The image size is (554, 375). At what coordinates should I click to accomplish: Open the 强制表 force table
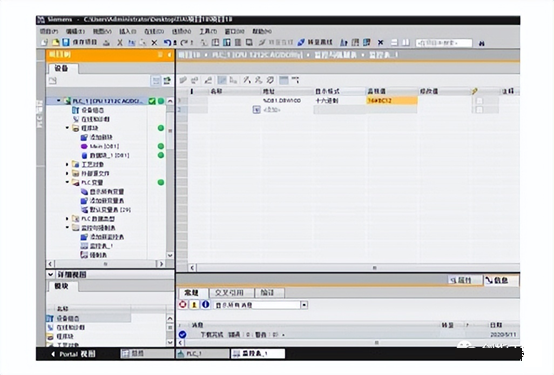click(98, 255)
